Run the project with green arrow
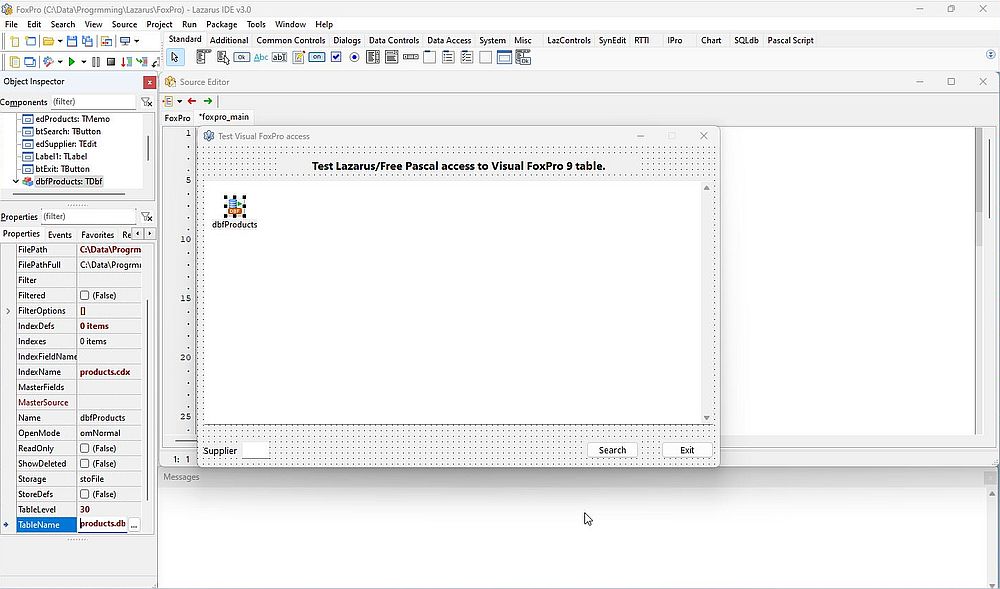Screen dimensions: 1000x589 pos(72,62)
